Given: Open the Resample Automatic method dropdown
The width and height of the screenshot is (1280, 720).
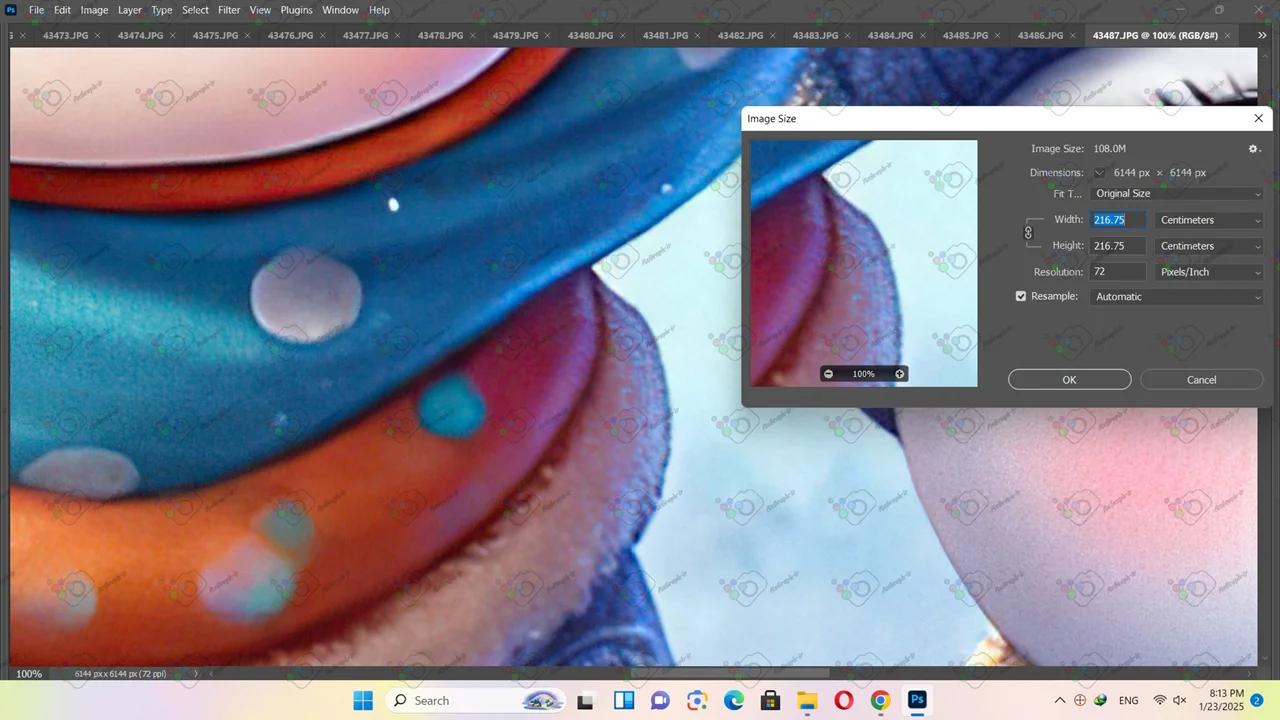Looking at the screenshot, I should tap(1177, 297).
